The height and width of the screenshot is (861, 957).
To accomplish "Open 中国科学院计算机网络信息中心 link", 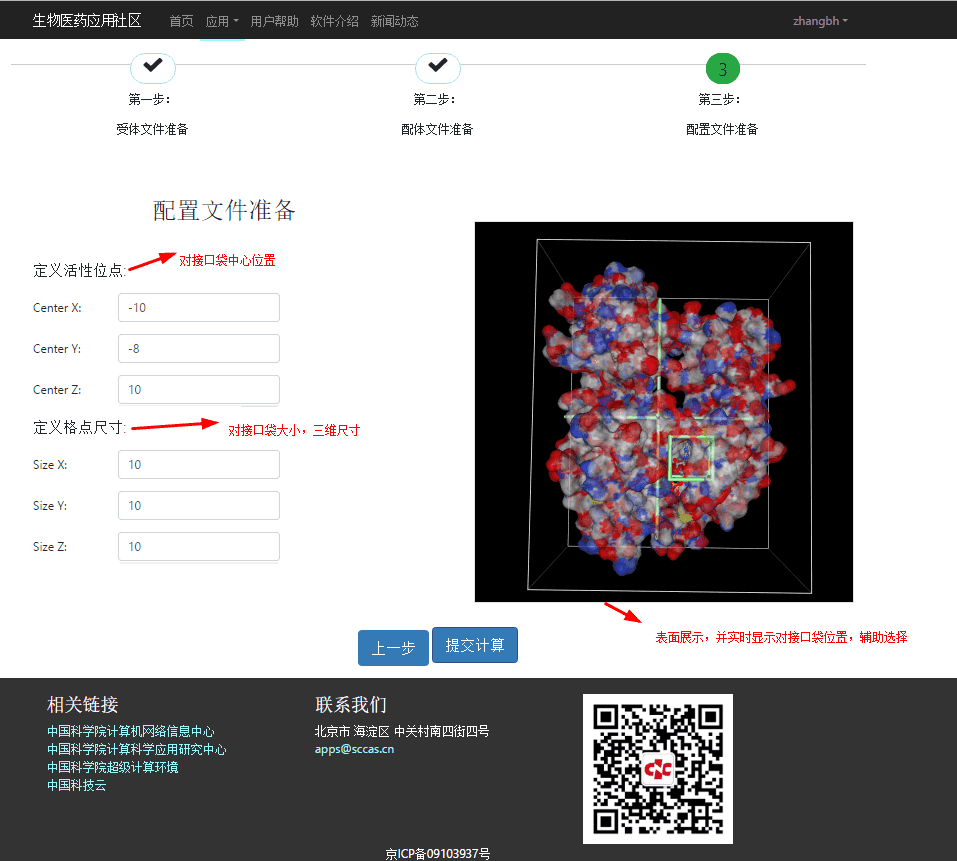I will tap(131, 731).
